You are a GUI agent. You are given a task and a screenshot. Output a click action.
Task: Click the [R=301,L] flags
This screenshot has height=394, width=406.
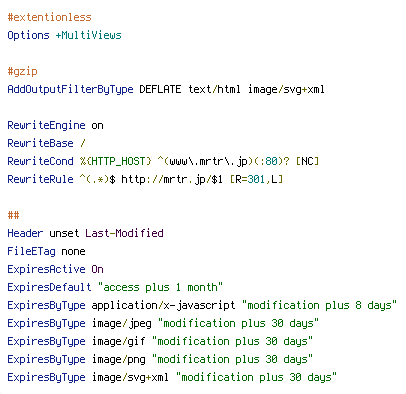pos(256,179)
